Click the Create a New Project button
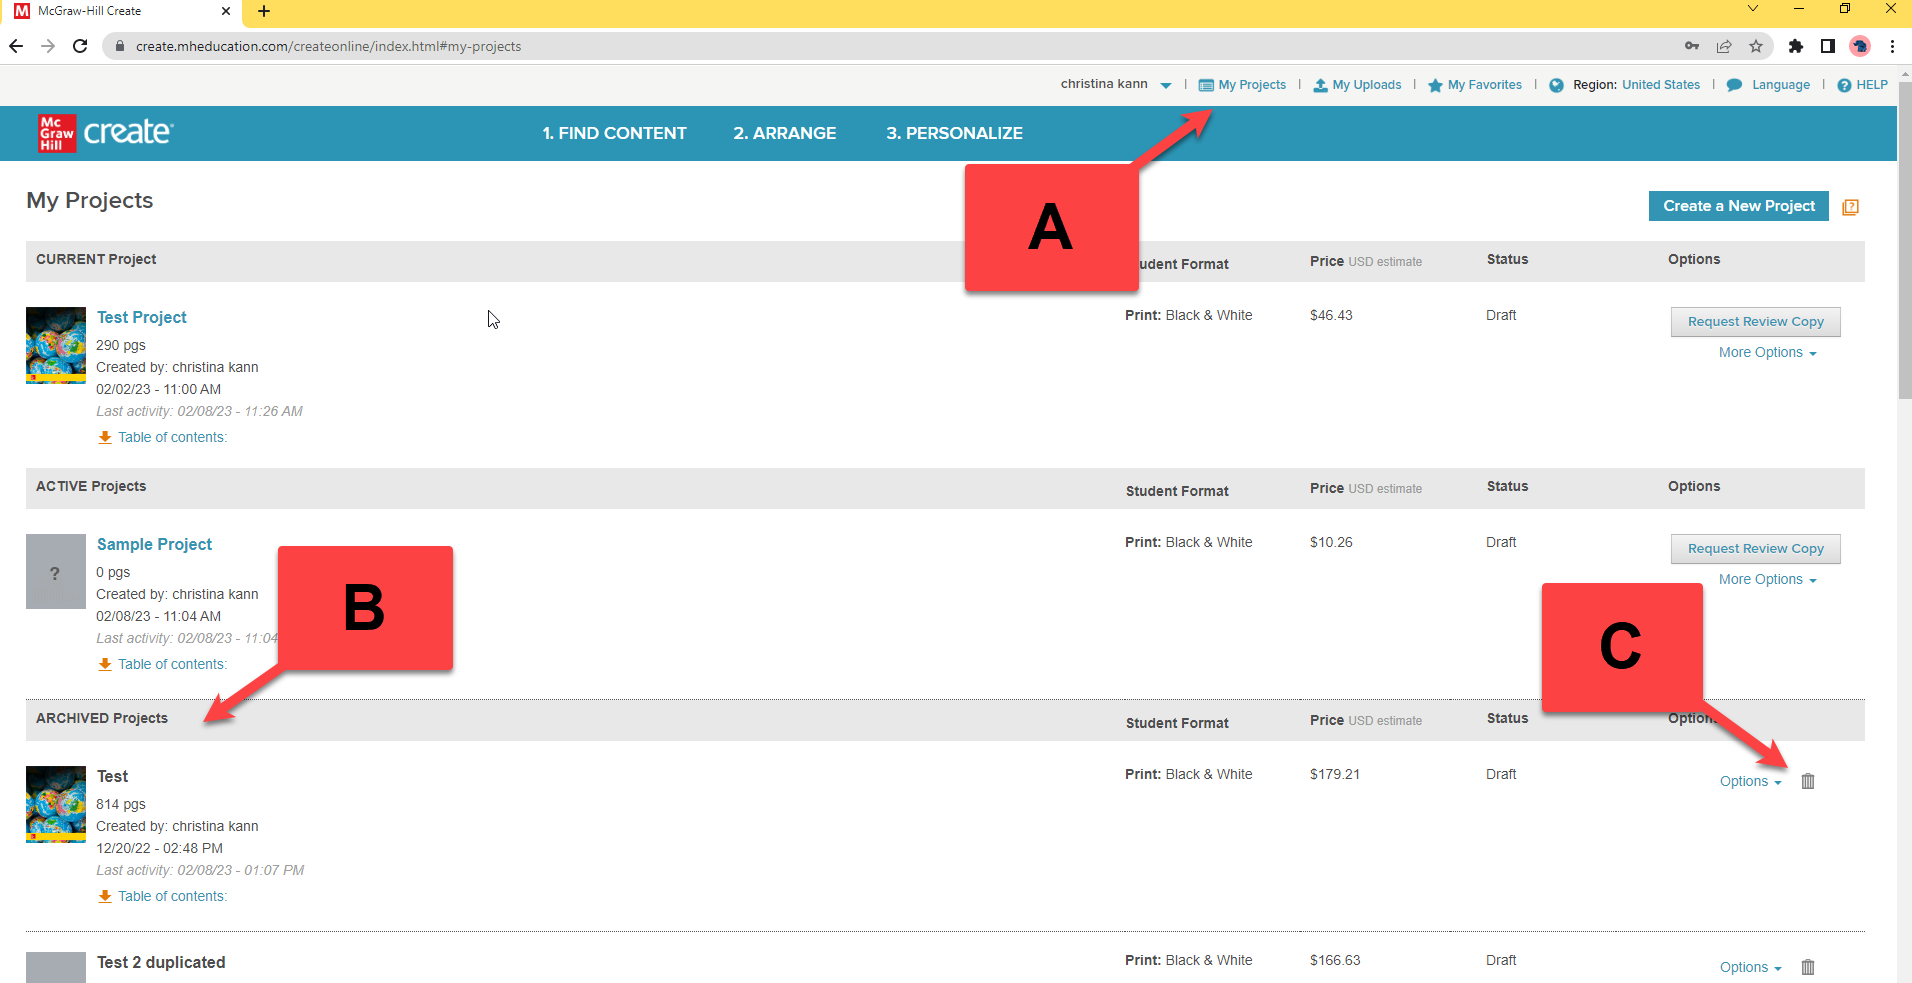The height and width of the screenshot is (983, 1912). point(1738,206)
